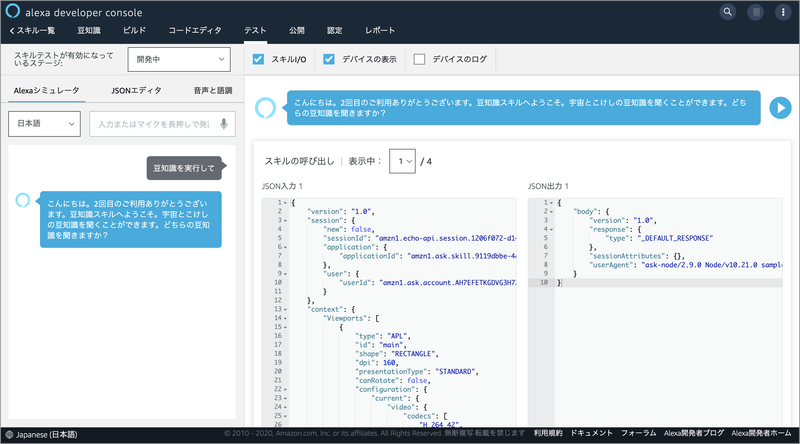Screen dimensions: 800x444
Task: Open the invocation number dropdown showing 1
Action: 403,161
